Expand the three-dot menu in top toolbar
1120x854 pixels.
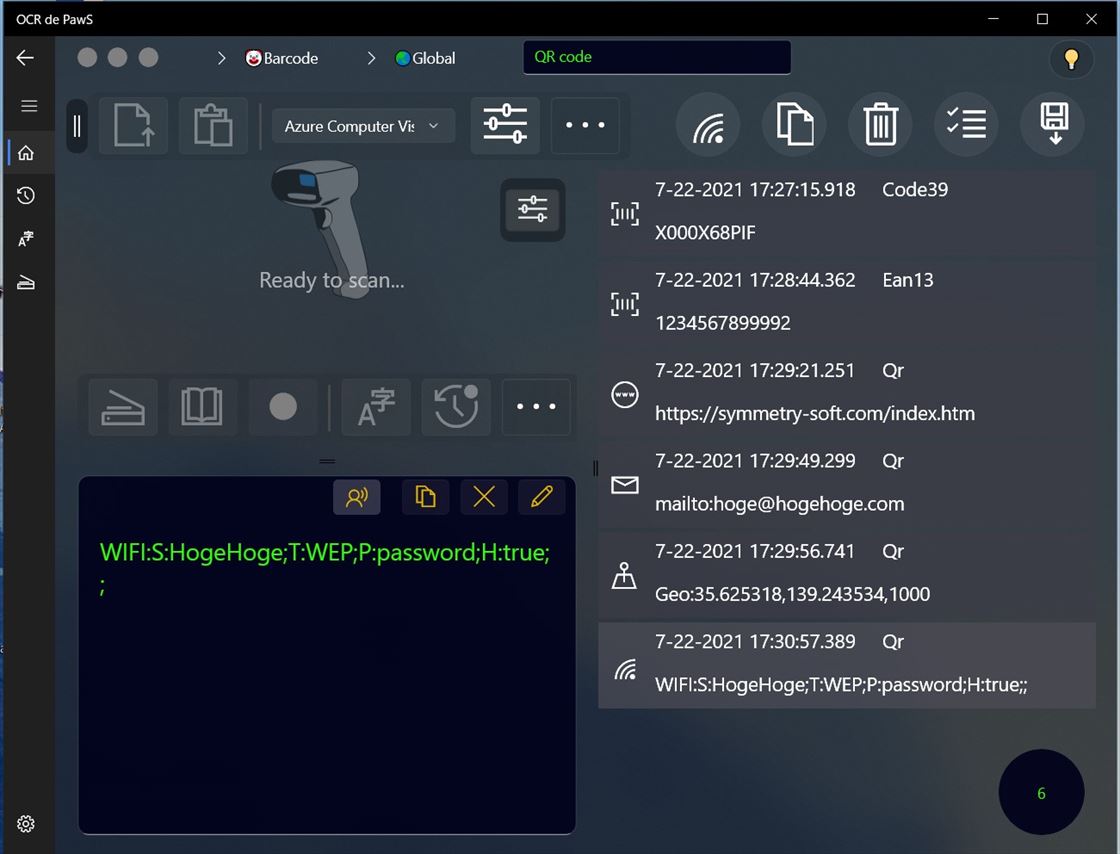(x=585, y=126)
